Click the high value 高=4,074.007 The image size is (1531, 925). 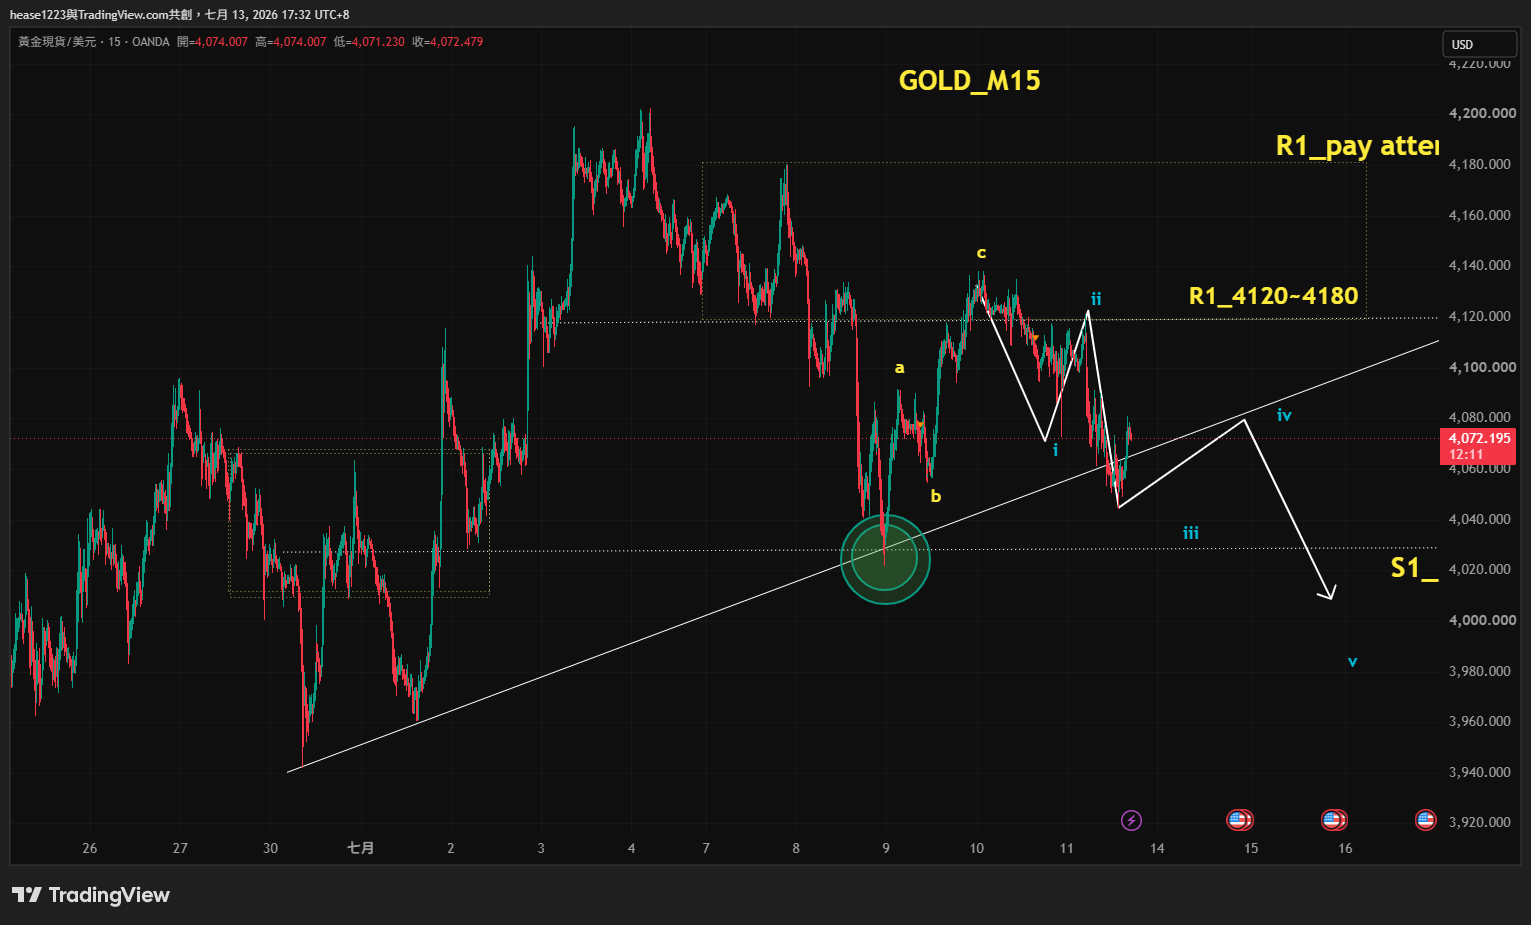click(x=291, y=42)
